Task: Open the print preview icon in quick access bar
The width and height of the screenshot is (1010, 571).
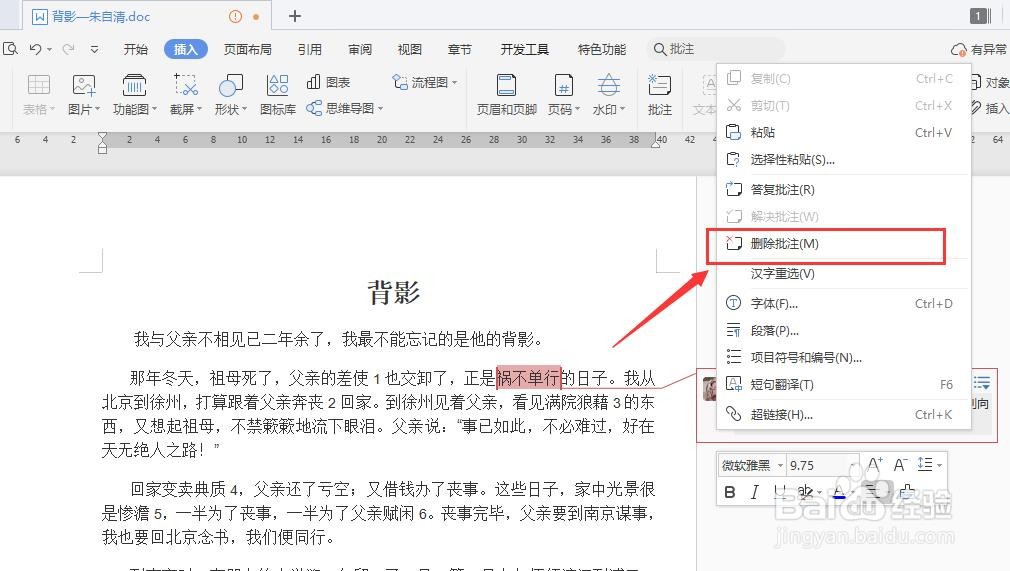Action: click(x=10, y=49)
